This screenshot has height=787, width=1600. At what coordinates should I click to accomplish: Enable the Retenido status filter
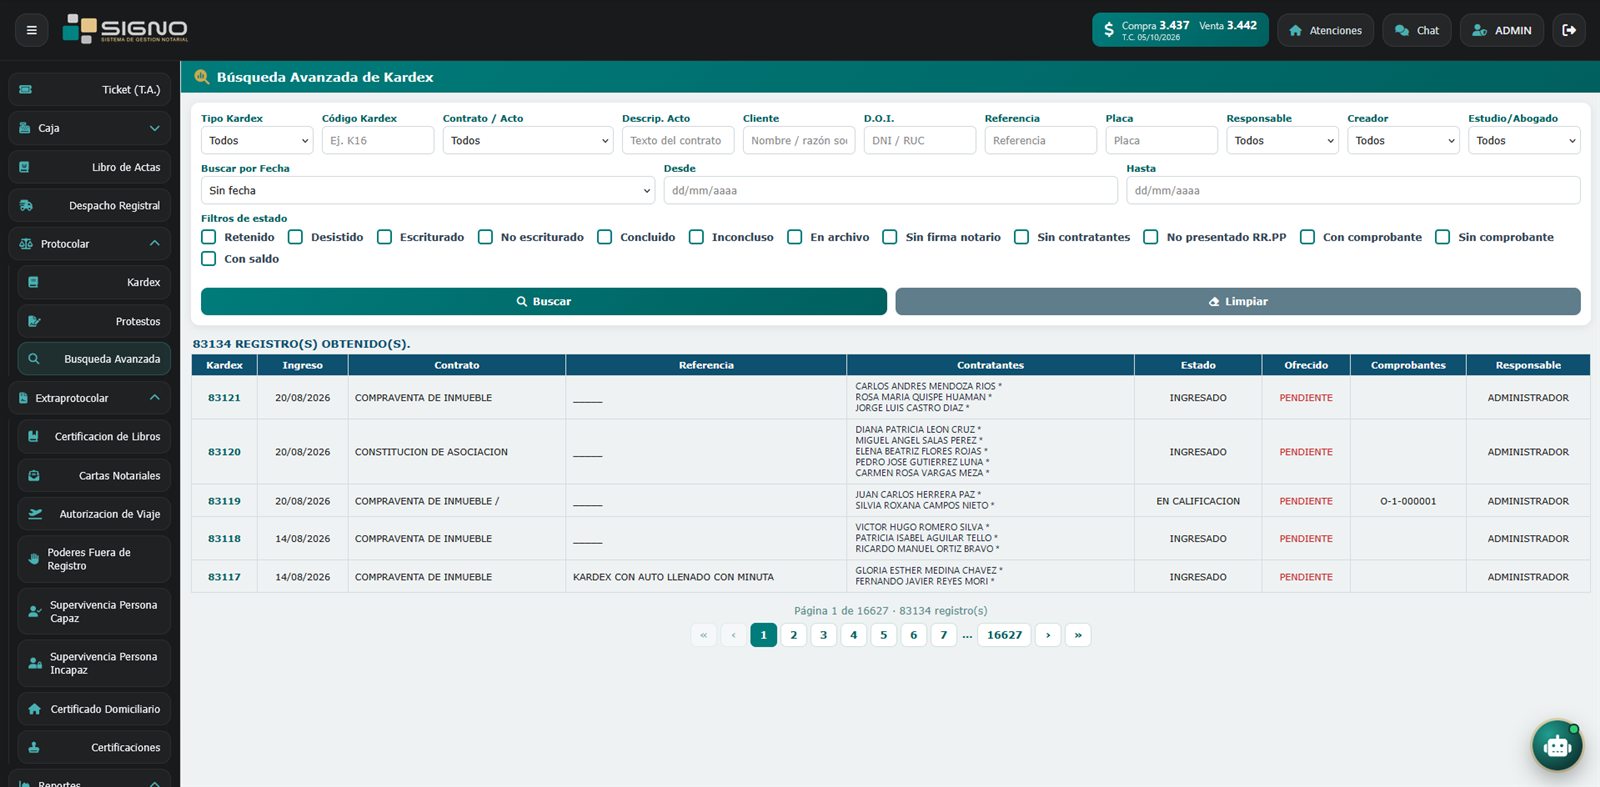tap(208, 237)
